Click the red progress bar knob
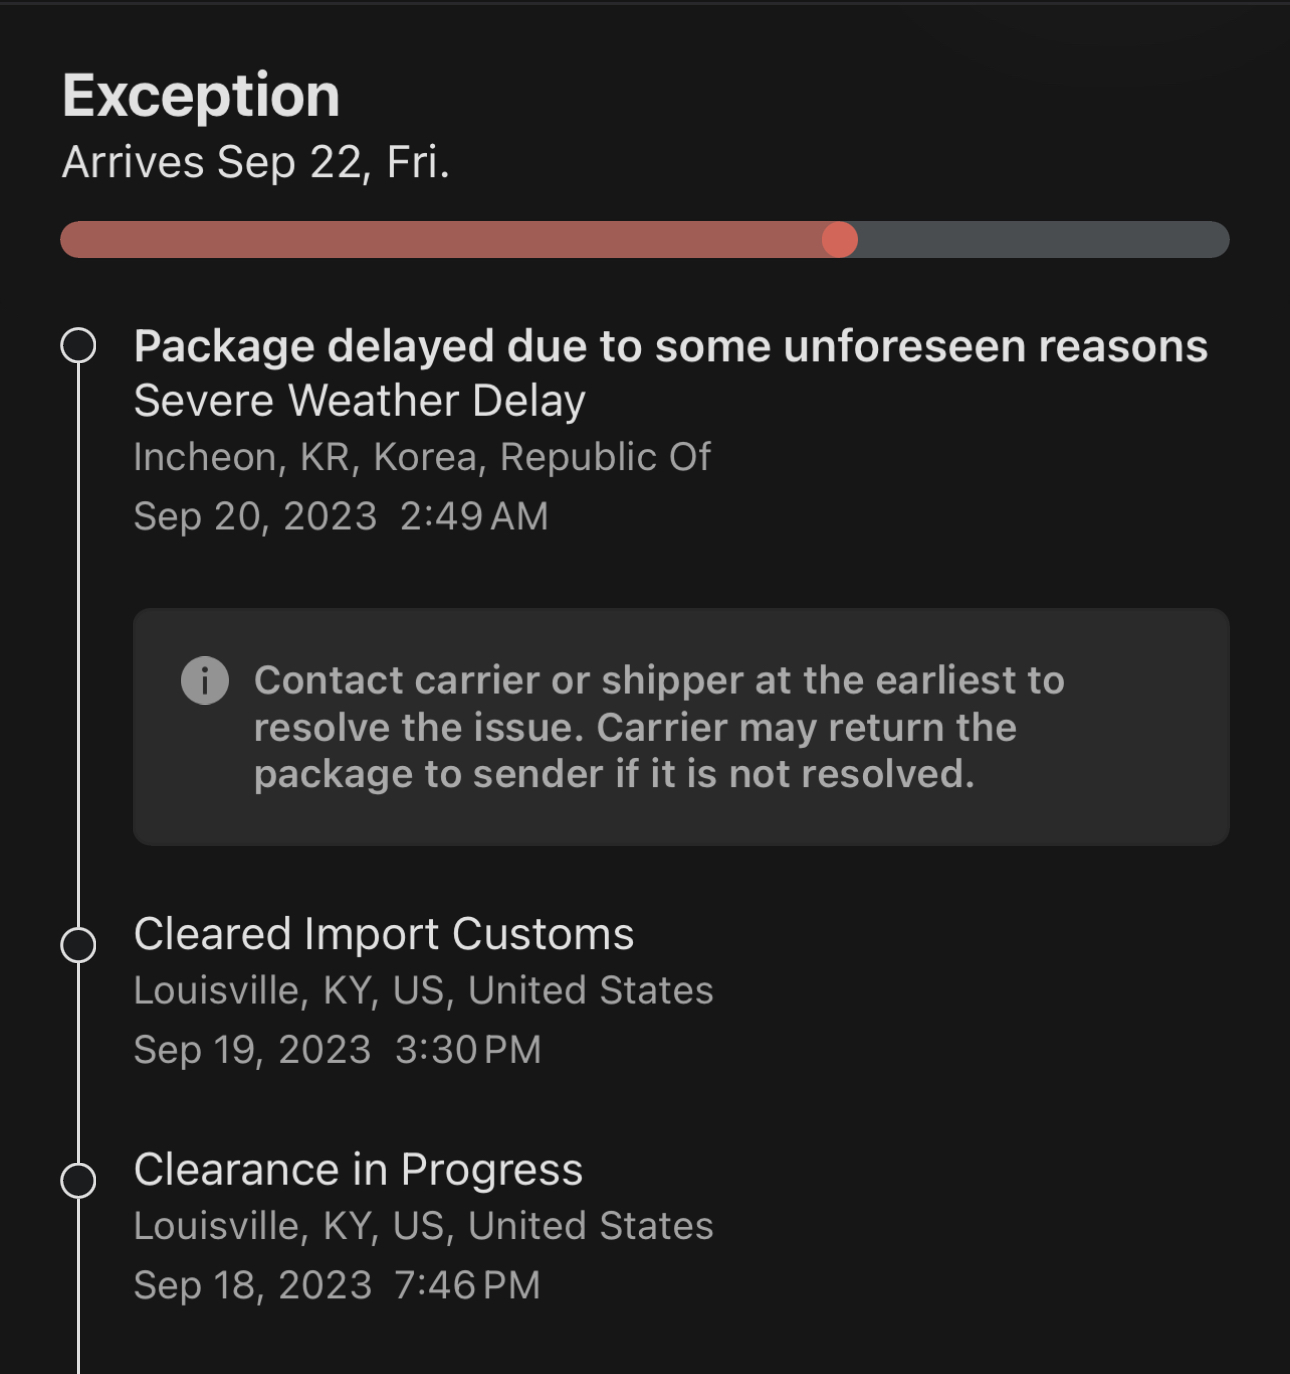Screen dimensions: 1290x1374 [839, 240]
